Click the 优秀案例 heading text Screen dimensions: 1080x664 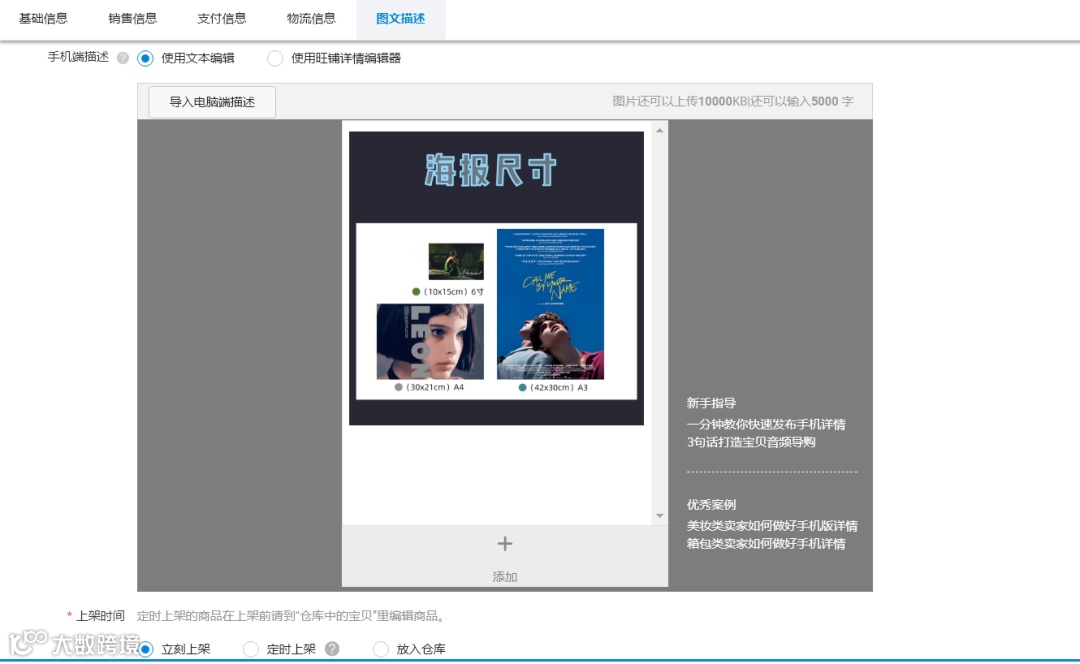coord(712,505)
